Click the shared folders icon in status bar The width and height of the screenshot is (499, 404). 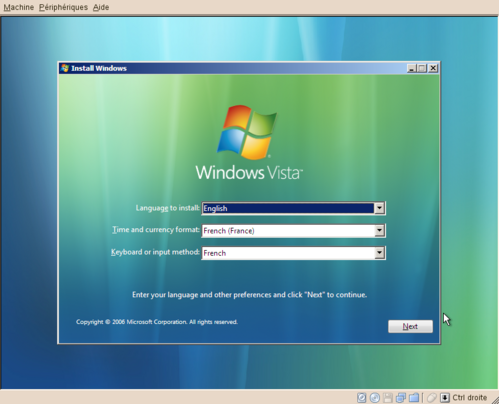(x=414, y=397)
